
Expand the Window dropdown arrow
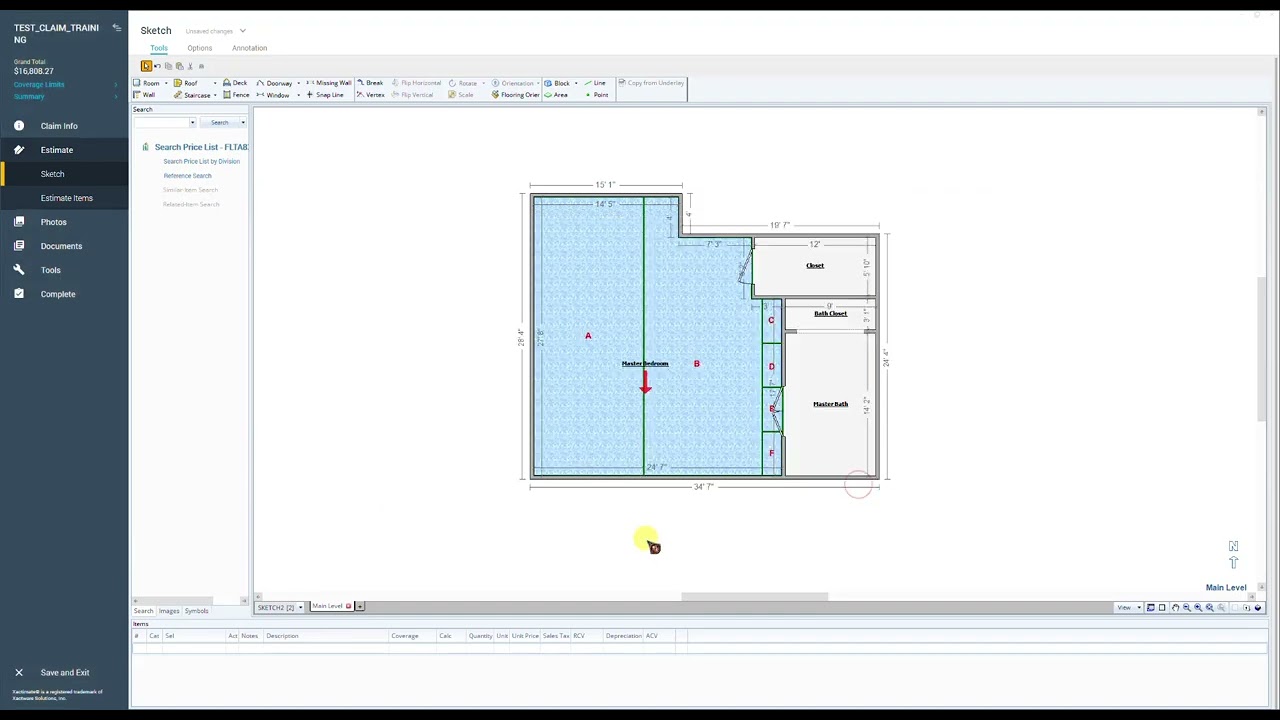(298, 95)
